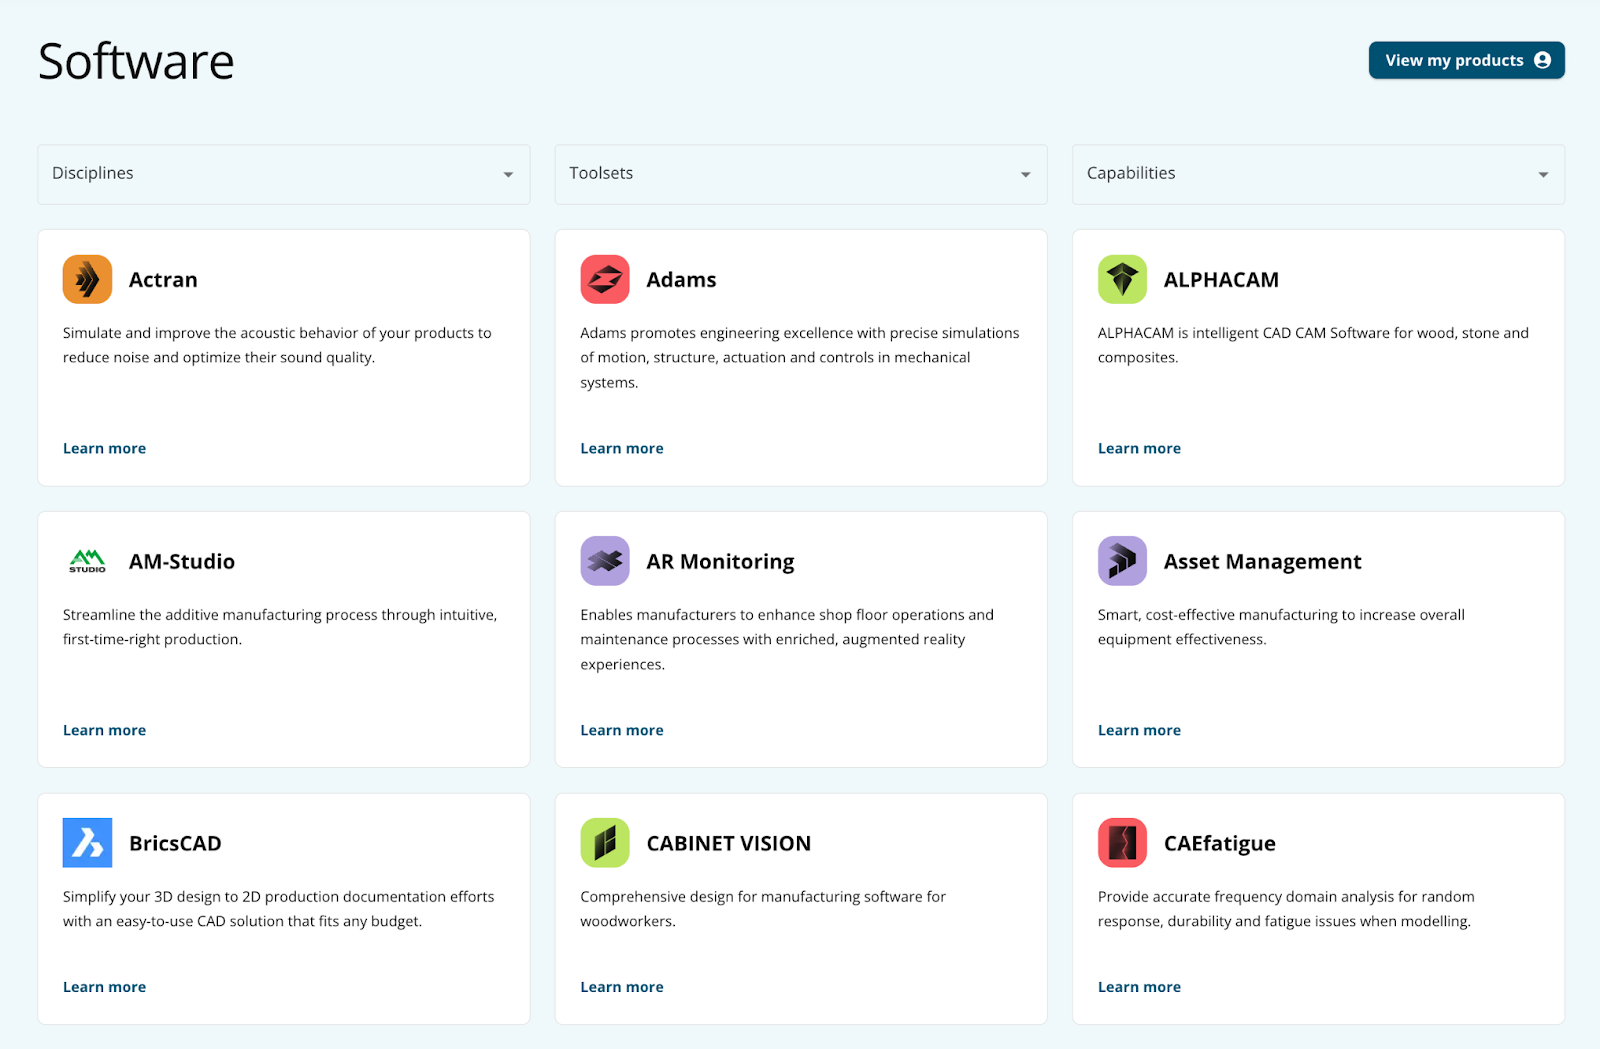
Task: Click the BricsCAD card title
Action: click(175, 844)
